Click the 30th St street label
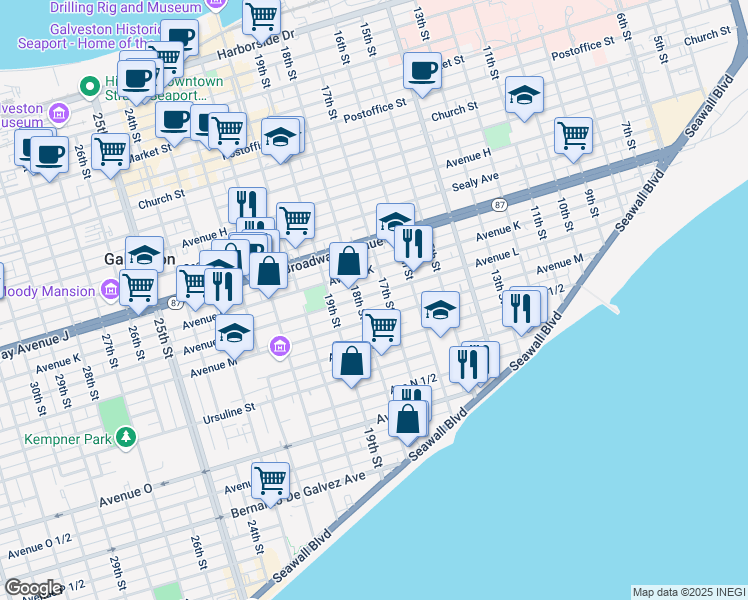The height and width of the screenshot is (600, 748). (x=38, y=398)
